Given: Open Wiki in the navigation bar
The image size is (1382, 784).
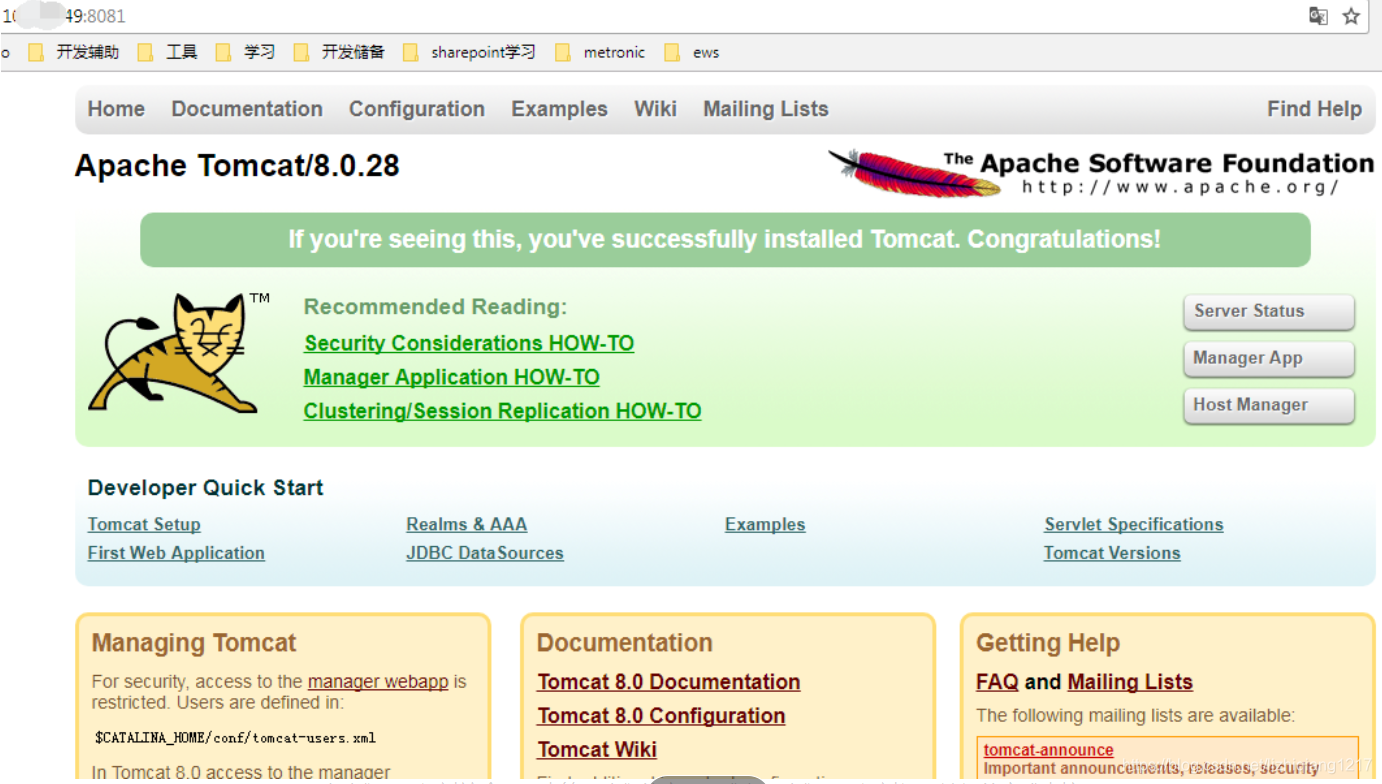Looking at the screenshot, I should coord(655,109).
